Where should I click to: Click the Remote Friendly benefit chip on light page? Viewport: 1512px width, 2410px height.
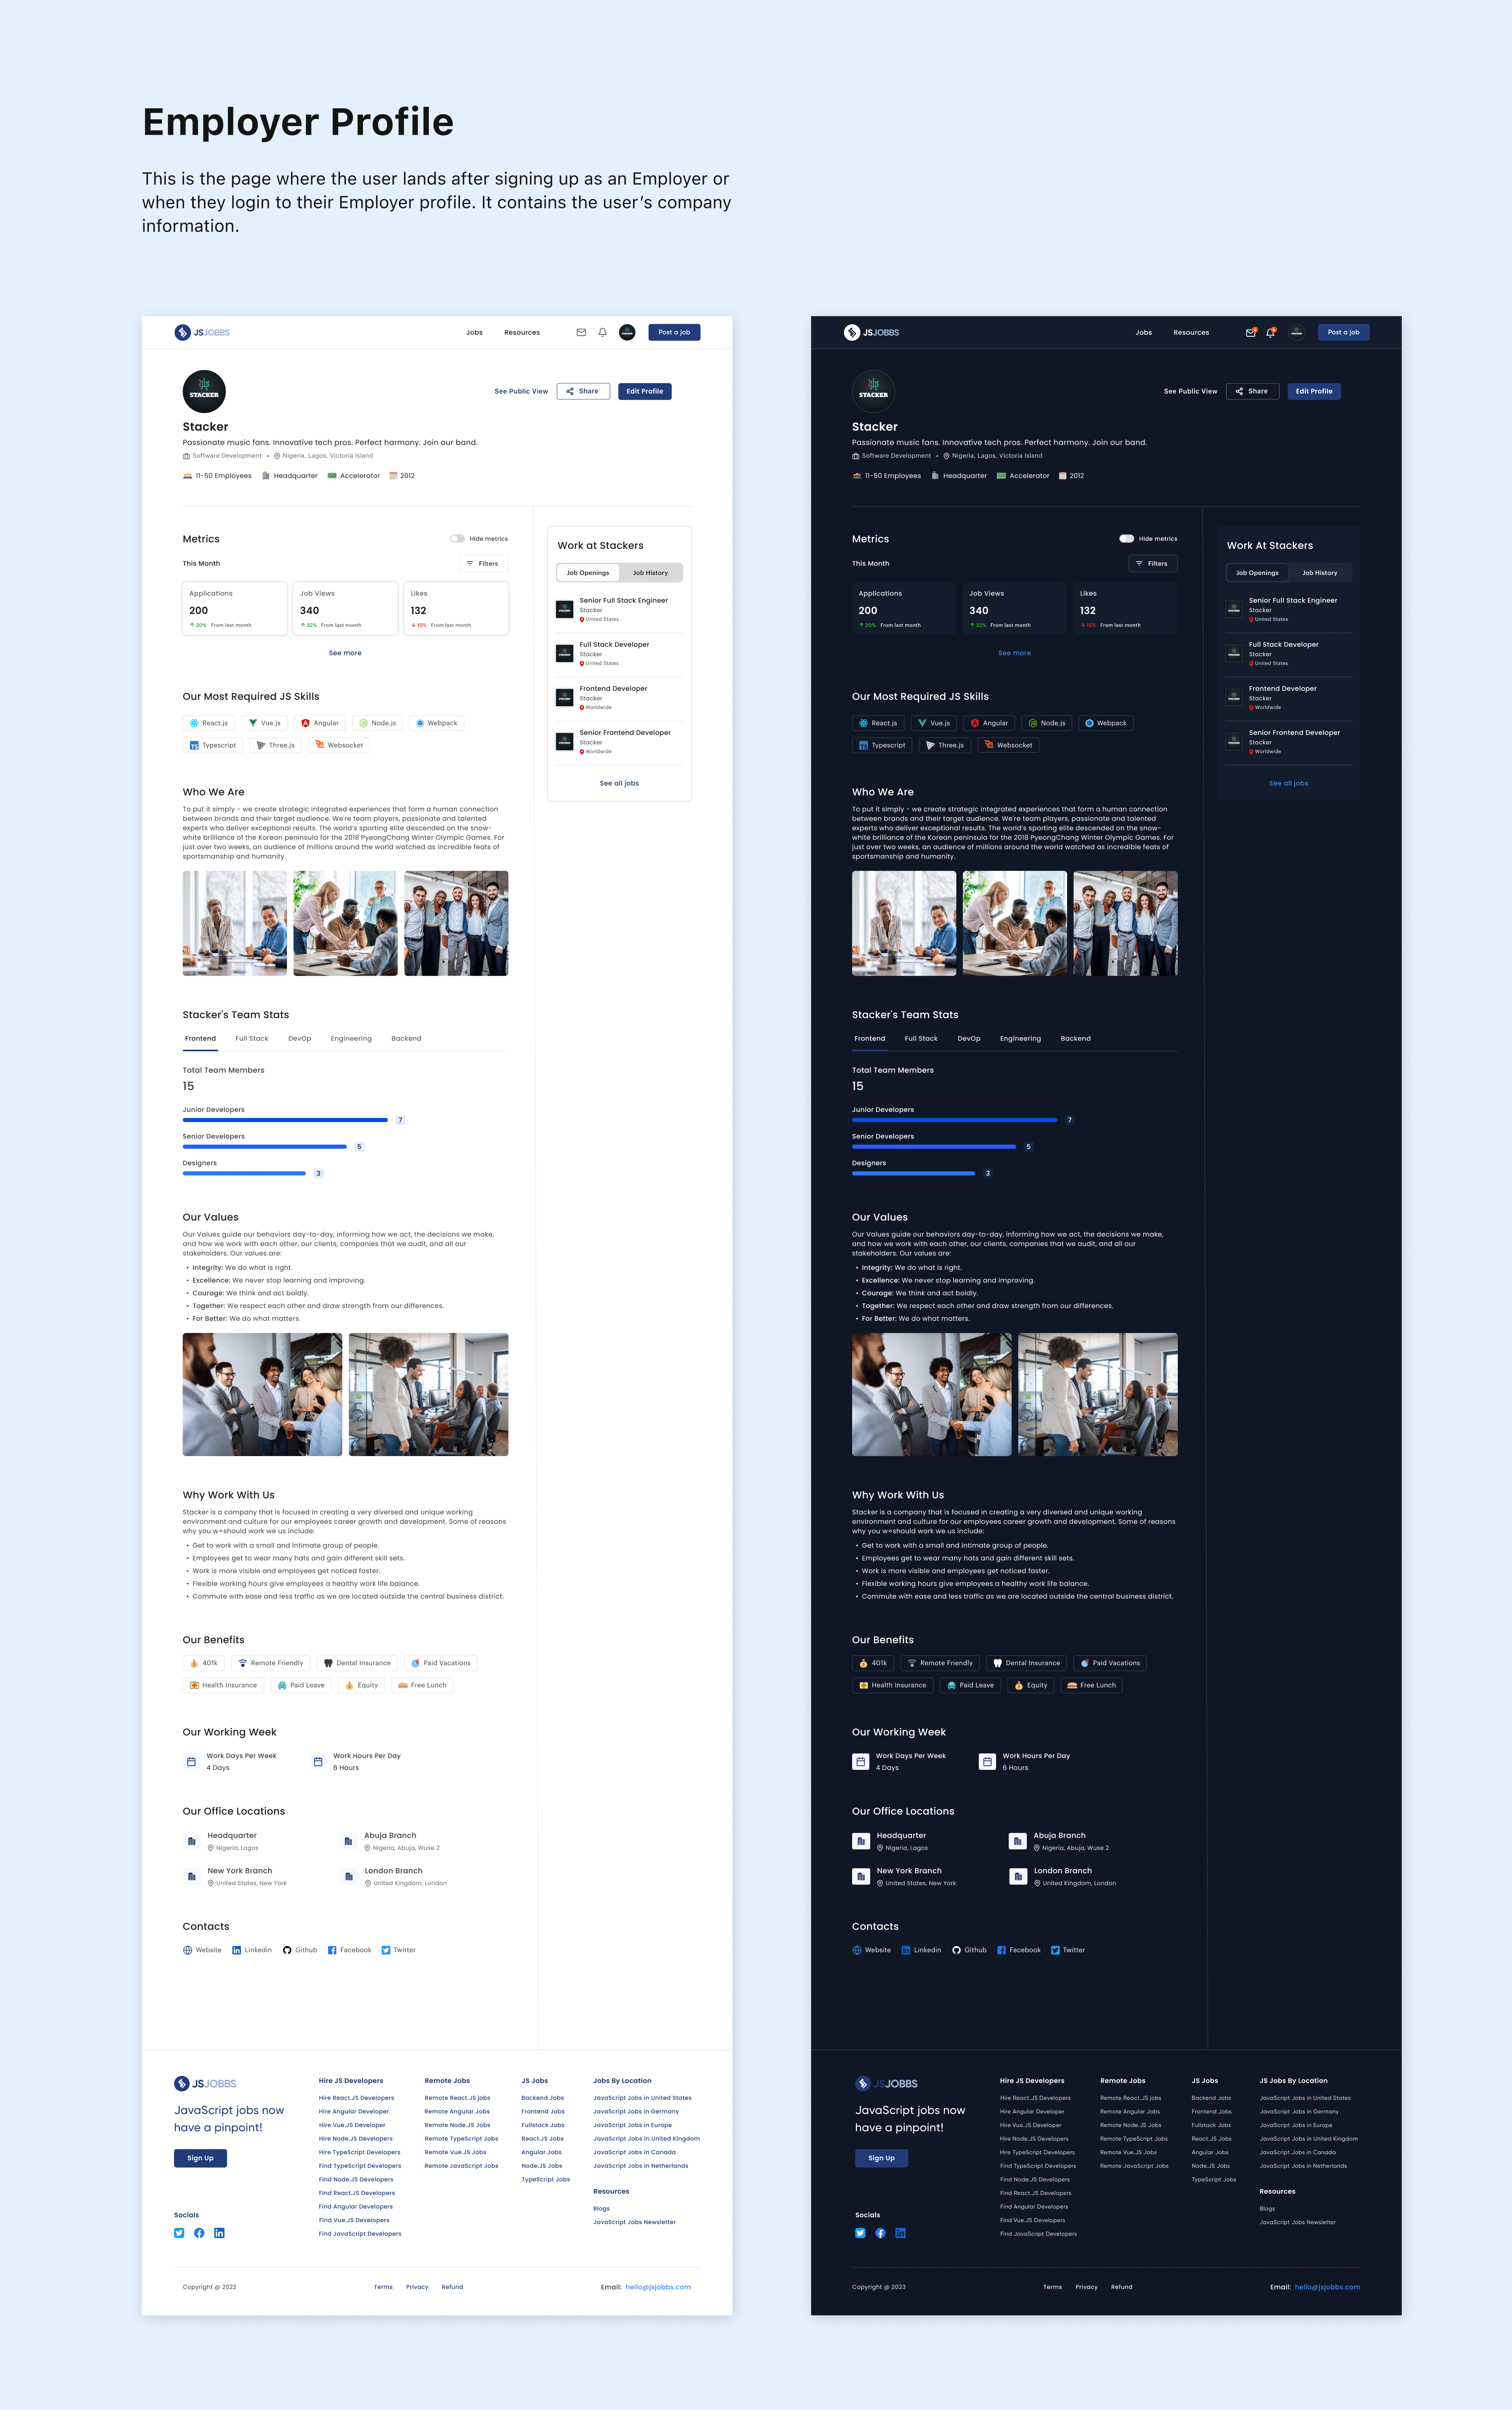(271, 1663)
